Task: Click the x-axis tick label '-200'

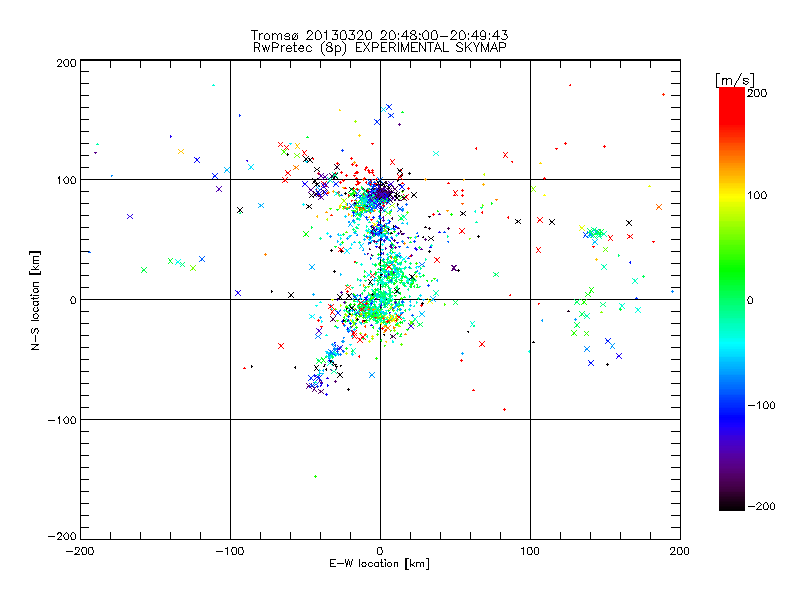Action: [x=80, y=552]
